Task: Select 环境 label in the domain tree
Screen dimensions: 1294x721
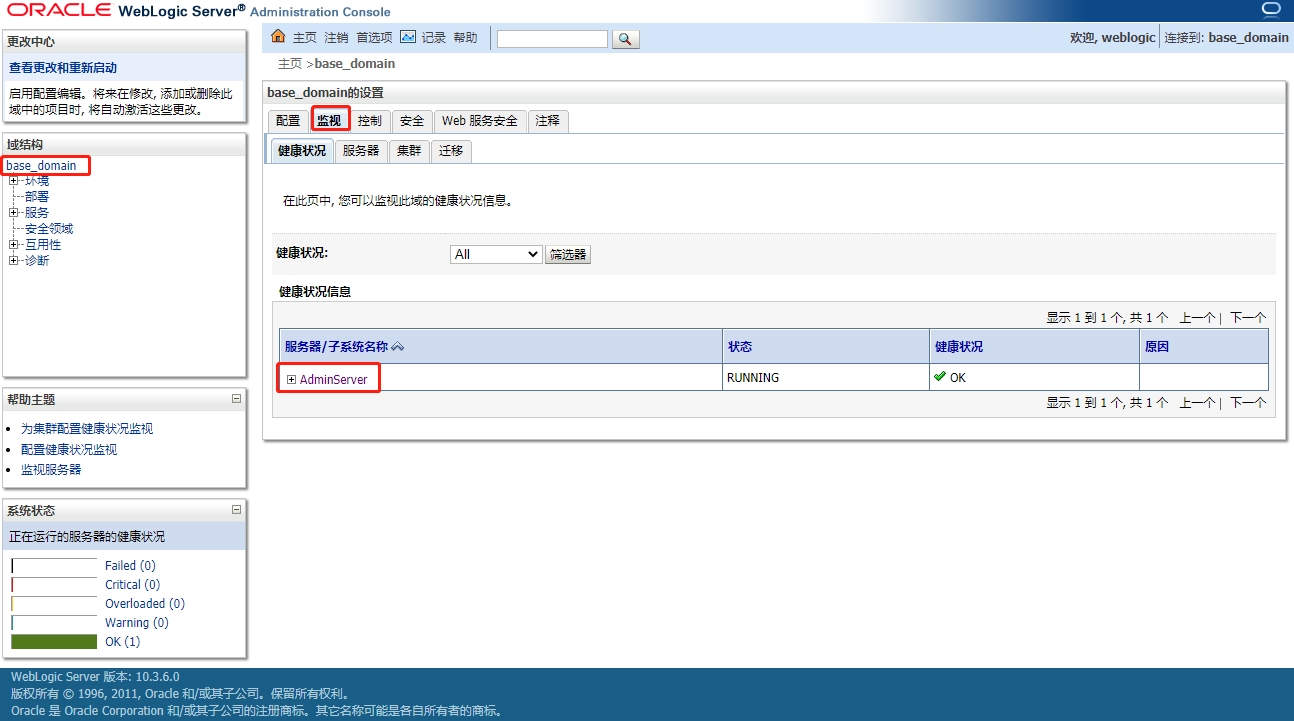Action: coord(37,181)
